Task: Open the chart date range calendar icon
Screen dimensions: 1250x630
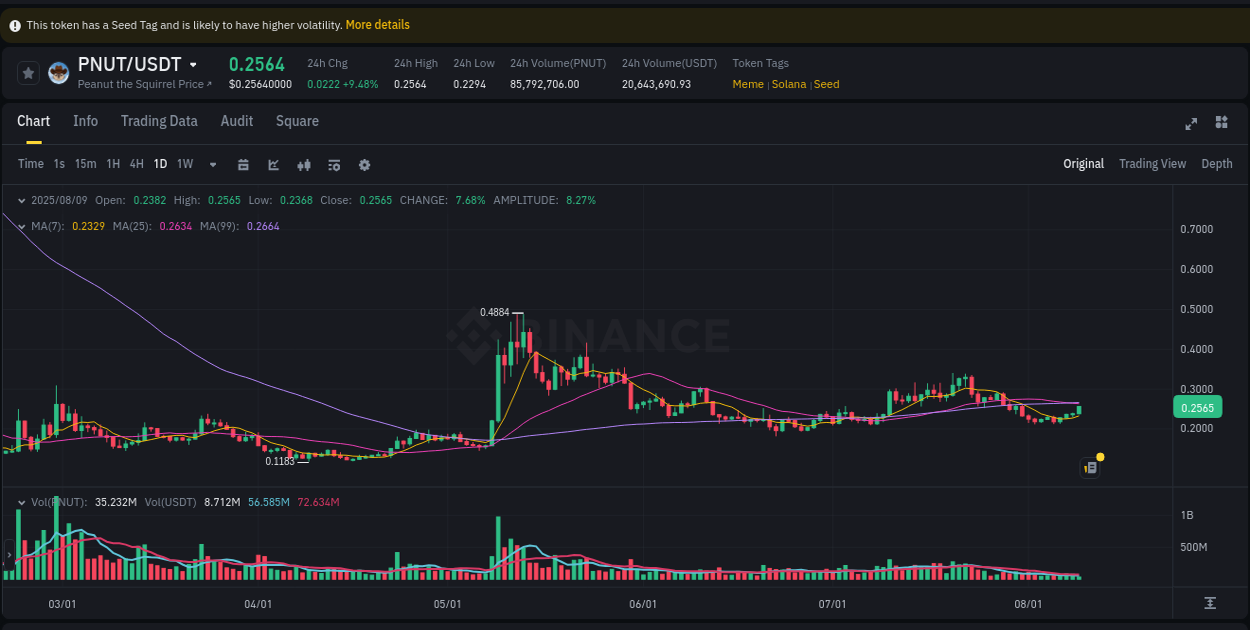Action: coord(243,164)
